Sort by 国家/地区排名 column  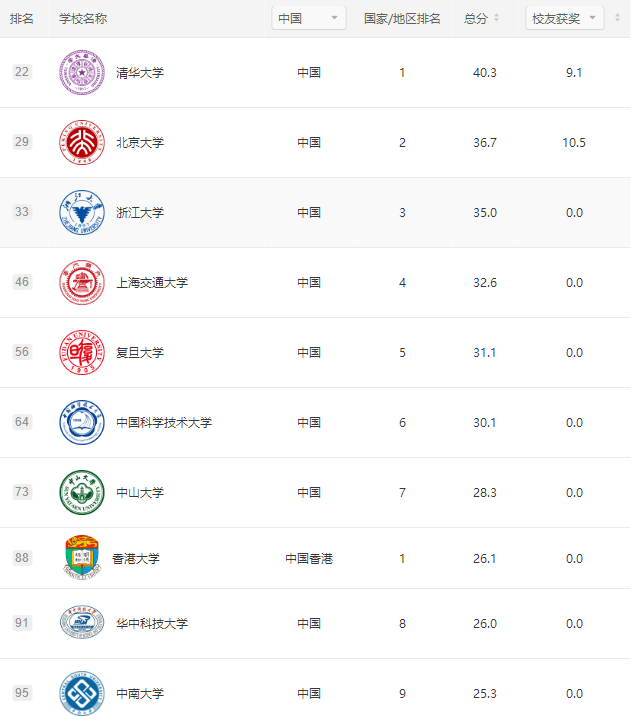click(x=402, y=18)
